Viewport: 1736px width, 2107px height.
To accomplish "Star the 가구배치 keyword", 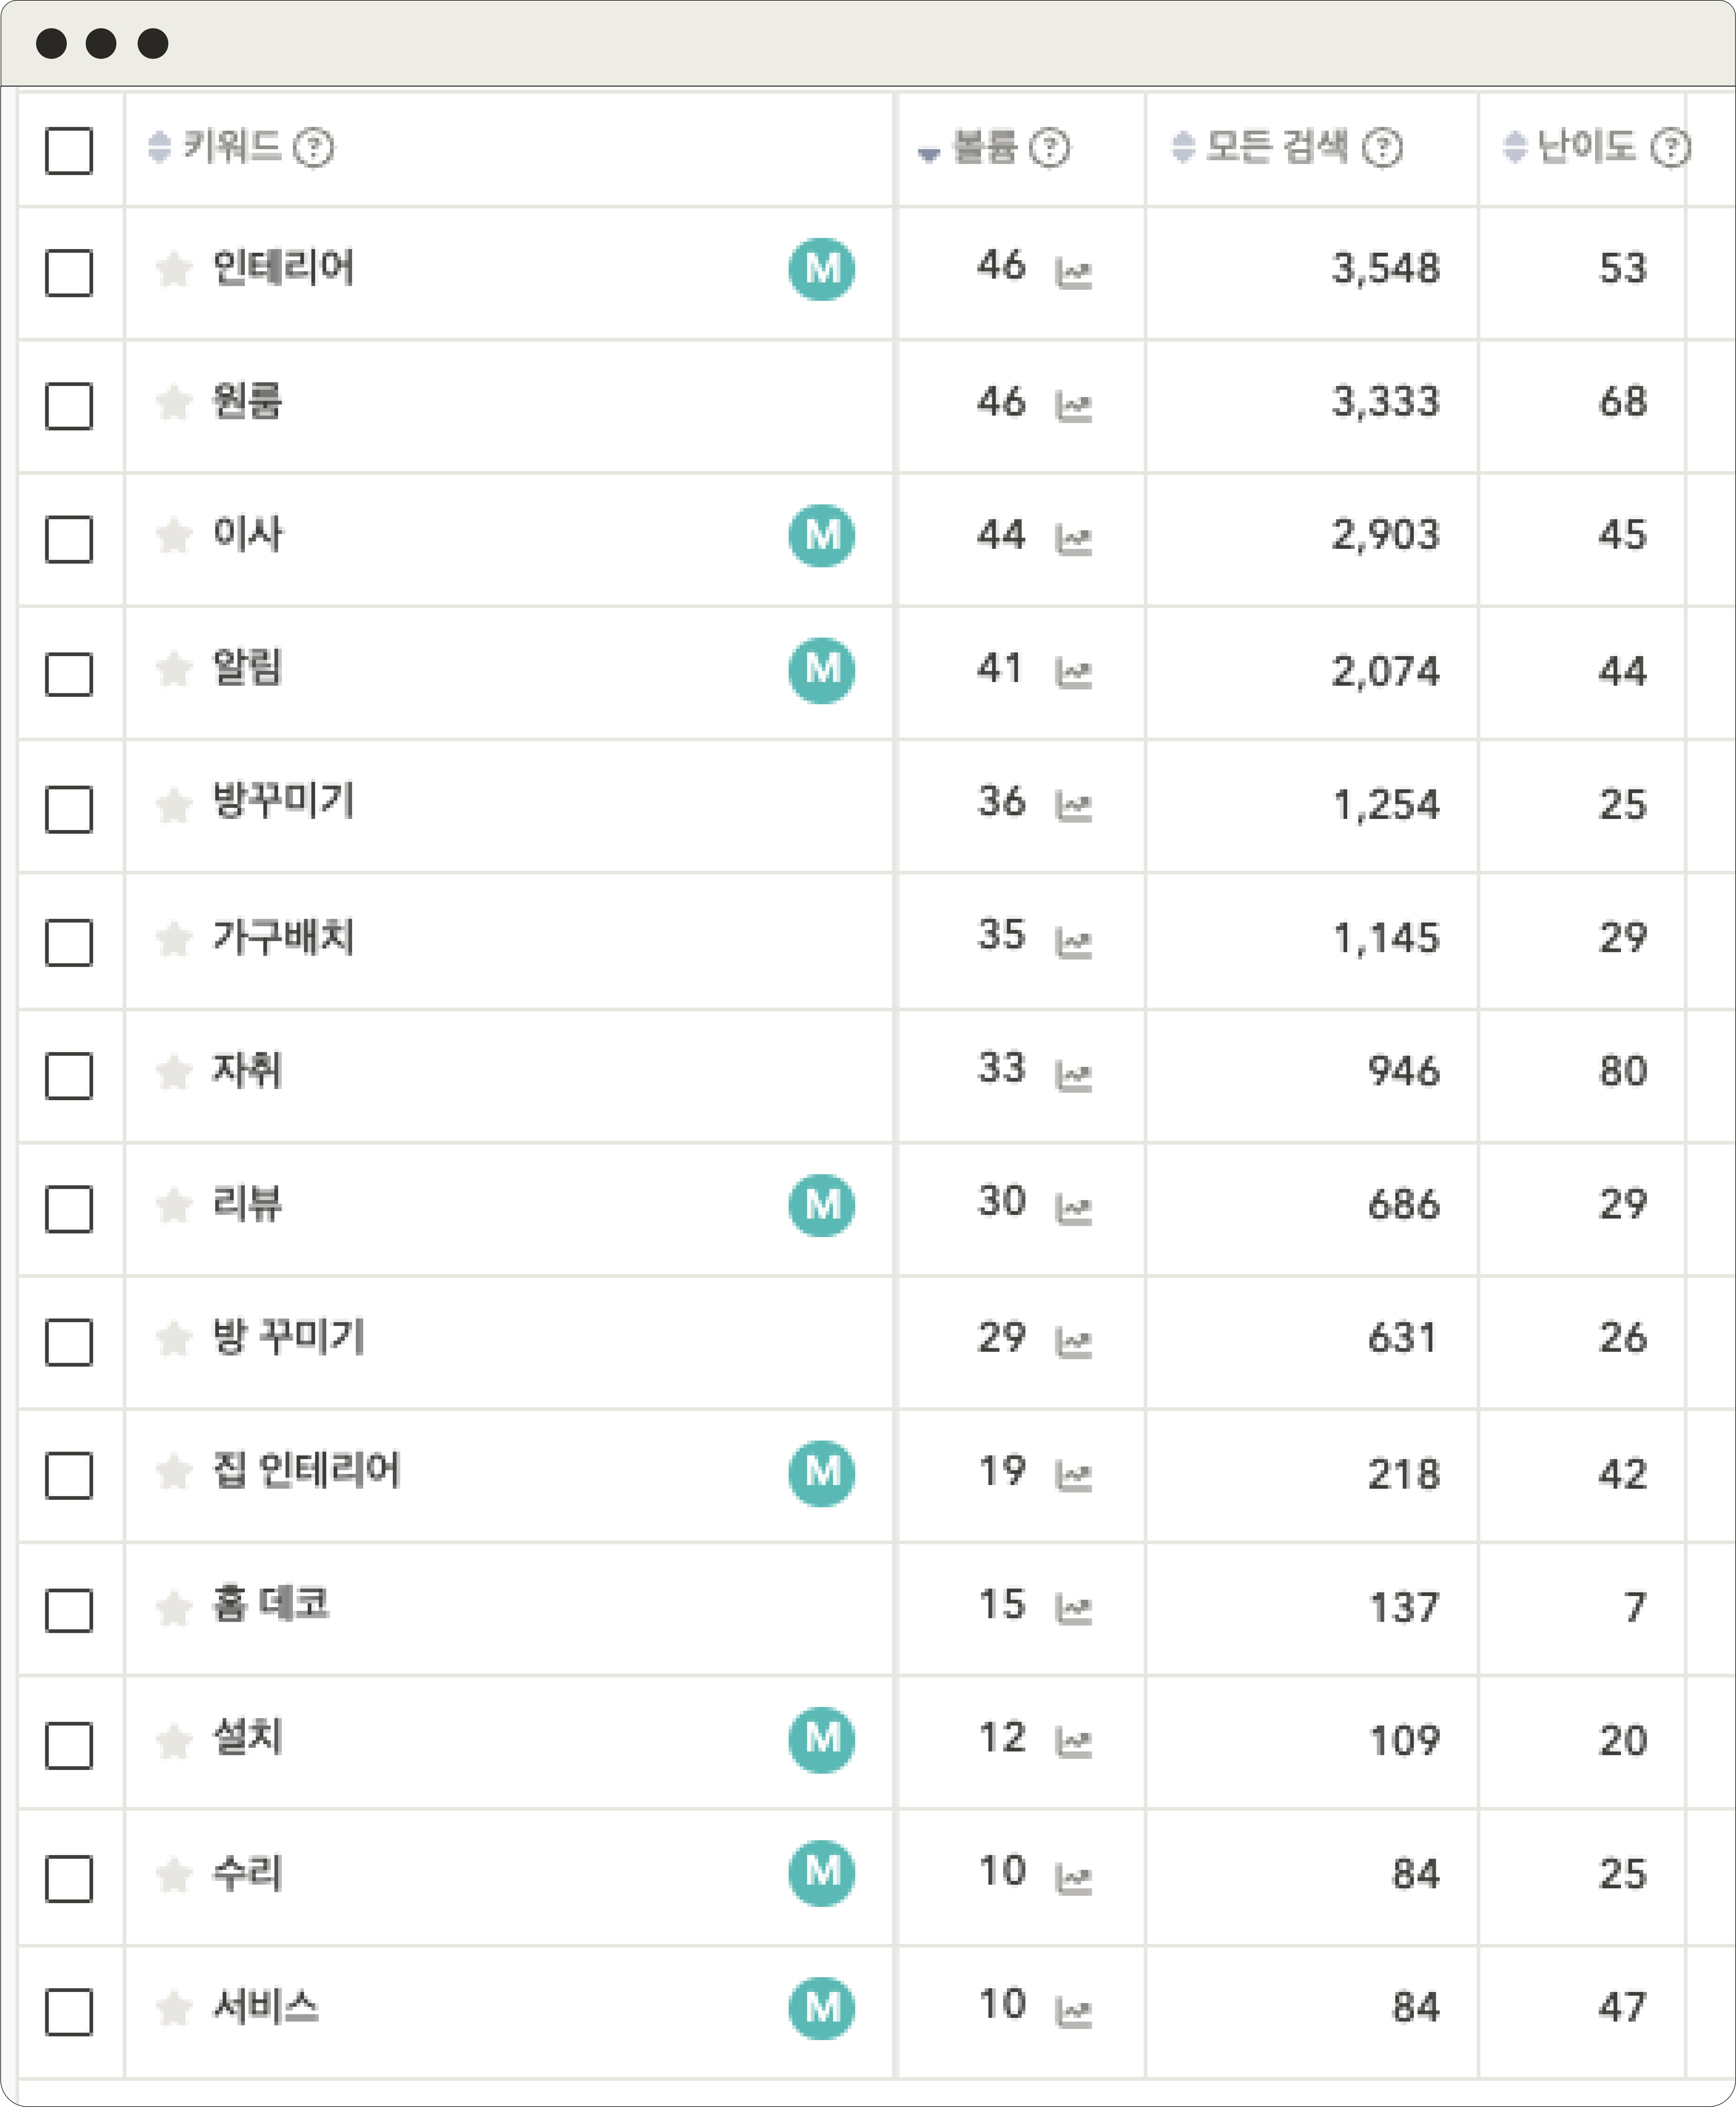I will pyautogui.click(x=174, y=938).
